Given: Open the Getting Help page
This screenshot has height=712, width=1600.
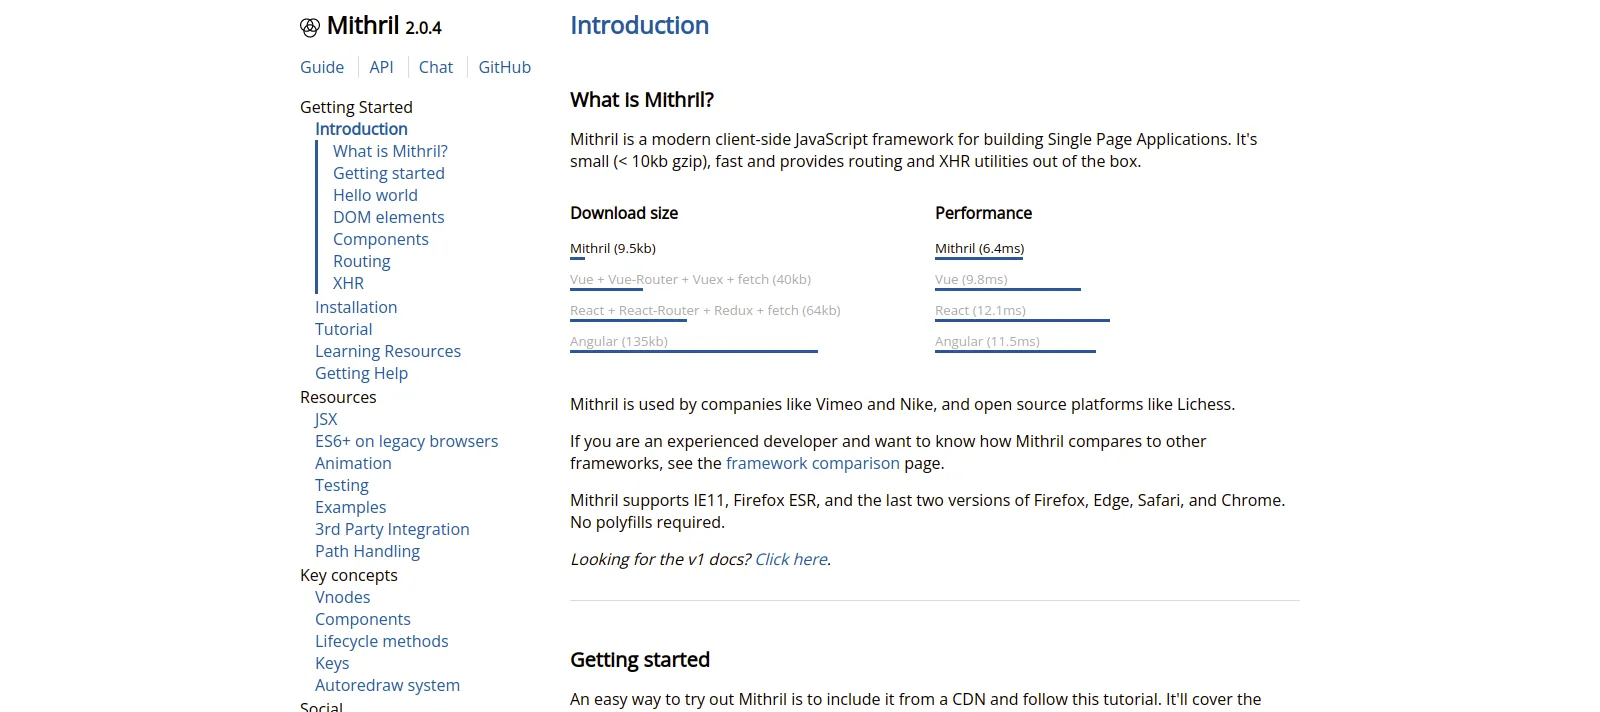Looking at the screenshot, I should [x=361, y=373].
